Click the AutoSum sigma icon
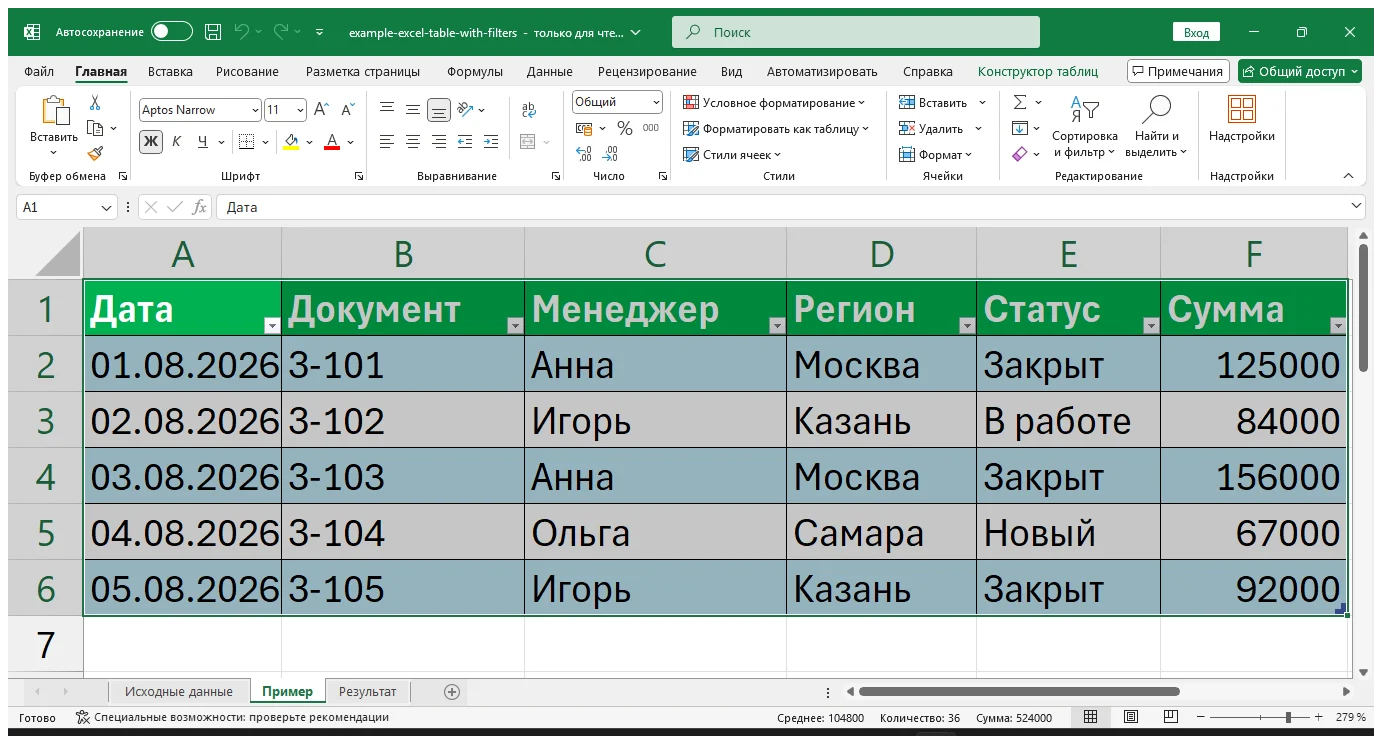The image size is (1382, 736). point(1020,103)
